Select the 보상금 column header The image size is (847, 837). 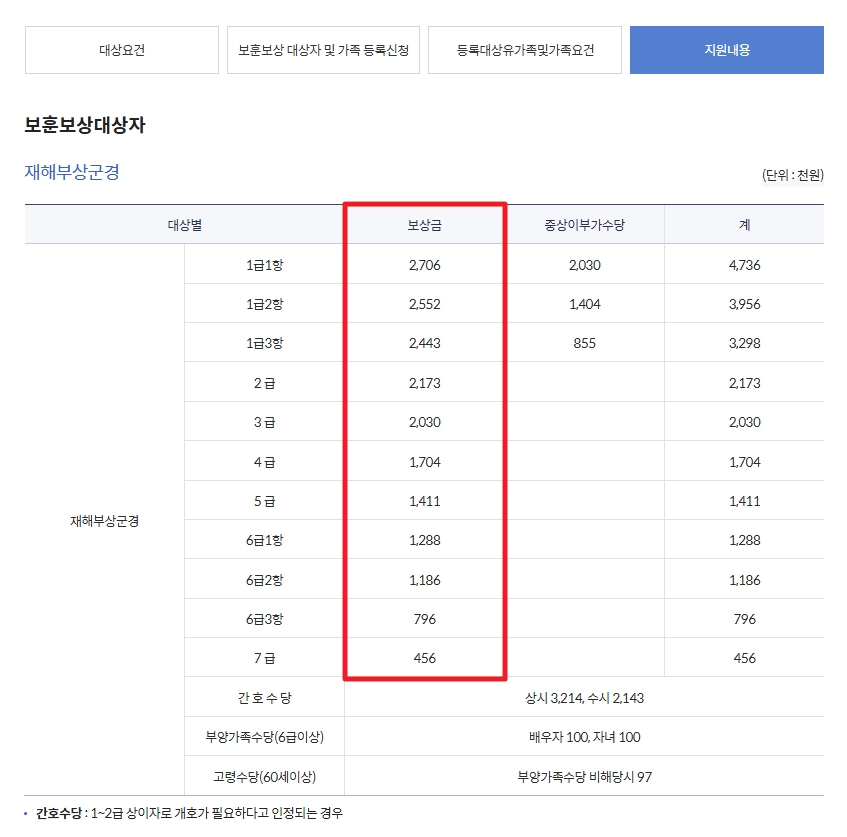423,224
